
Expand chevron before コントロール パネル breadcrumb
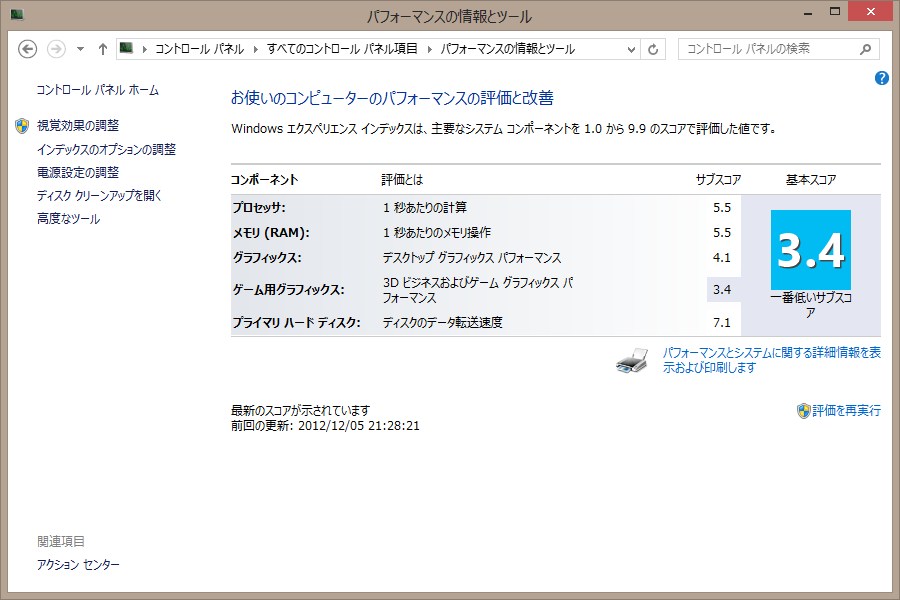(x=145, y=49)
